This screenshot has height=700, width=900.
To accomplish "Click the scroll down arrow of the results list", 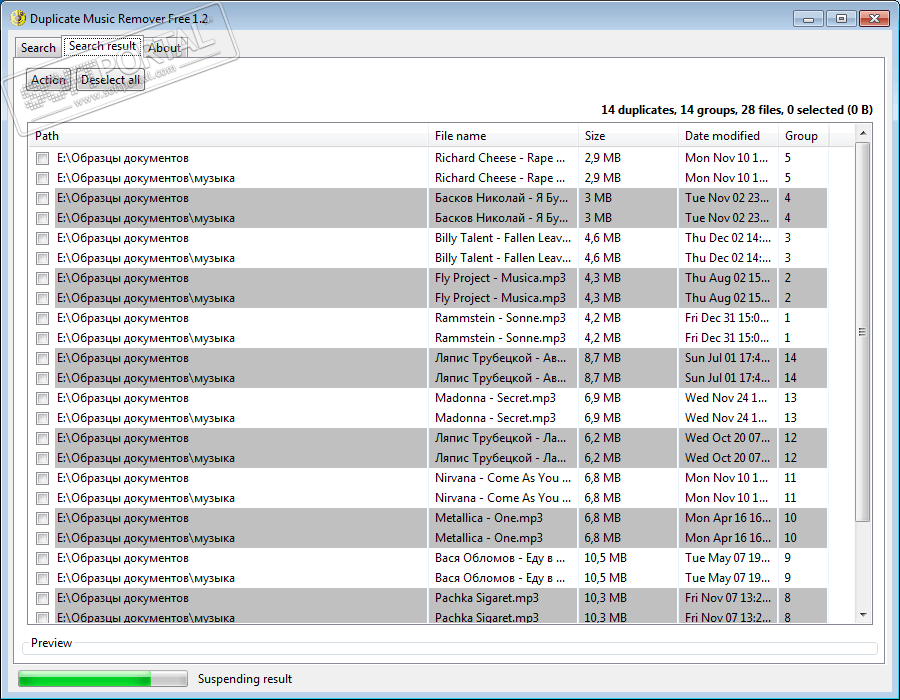I will tap(863, 615).
